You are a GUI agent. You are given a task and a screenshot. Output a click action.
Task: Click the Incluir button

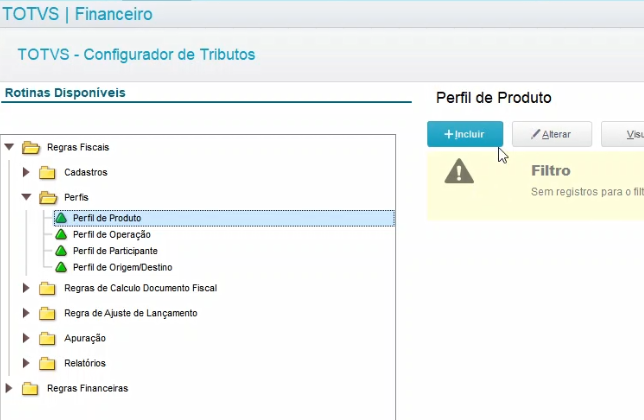click(x=465, y=134)
